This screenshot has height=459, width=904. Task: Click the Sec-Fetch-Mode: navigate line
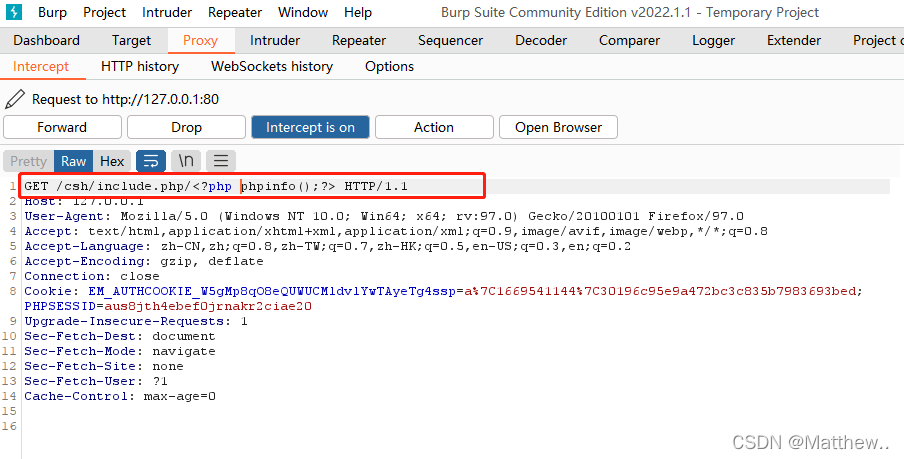click(119, 352)
